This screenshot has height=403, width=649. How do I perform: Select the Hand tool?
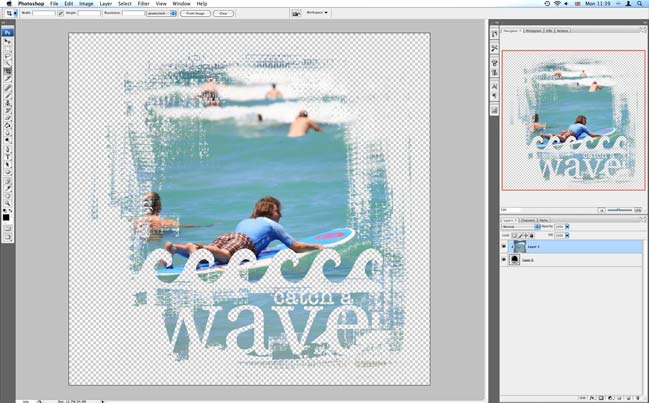[7, 196]
